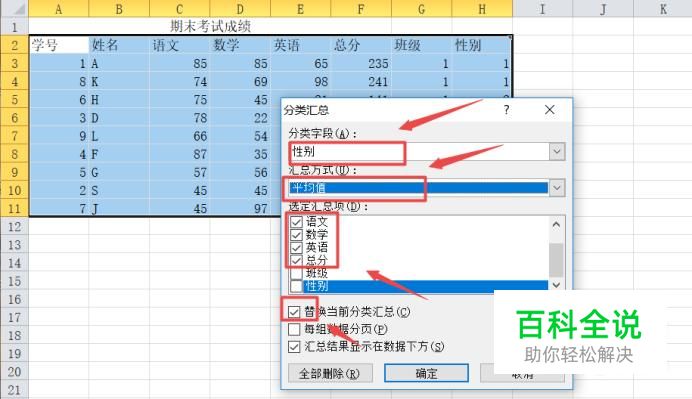692x399 pixels.
Task: Click the 性别 header cell in row 2
Action: [x=482, y=45]
